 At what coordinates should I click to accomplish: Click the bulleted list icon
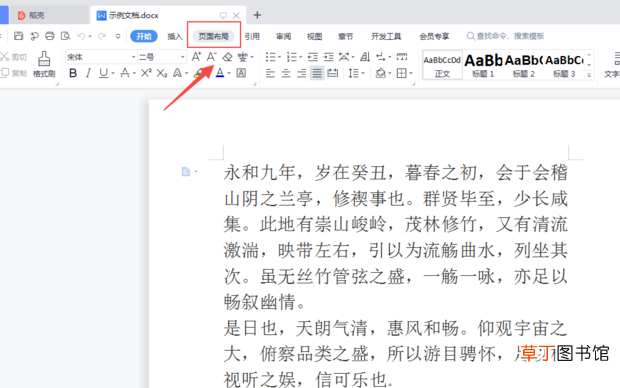(x=270, y=57)
